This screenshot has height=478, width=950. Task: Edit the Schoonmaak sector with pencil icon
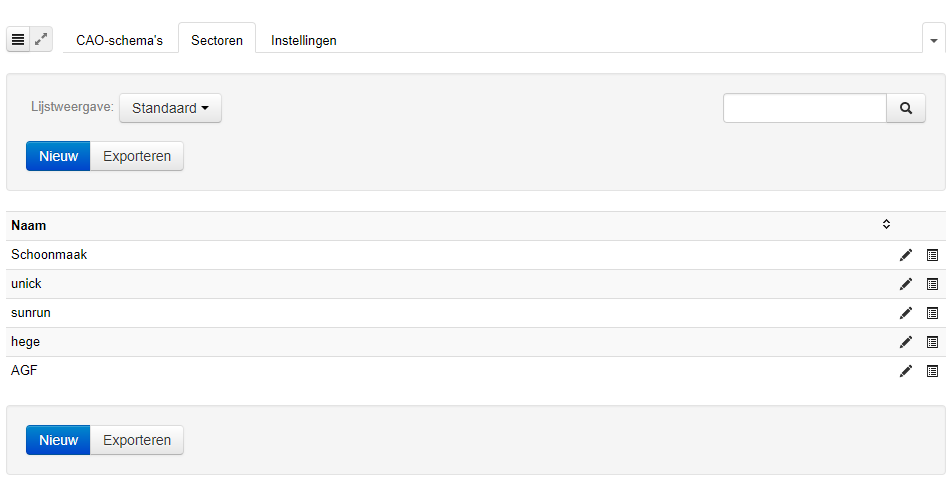(x=906, y=255)
